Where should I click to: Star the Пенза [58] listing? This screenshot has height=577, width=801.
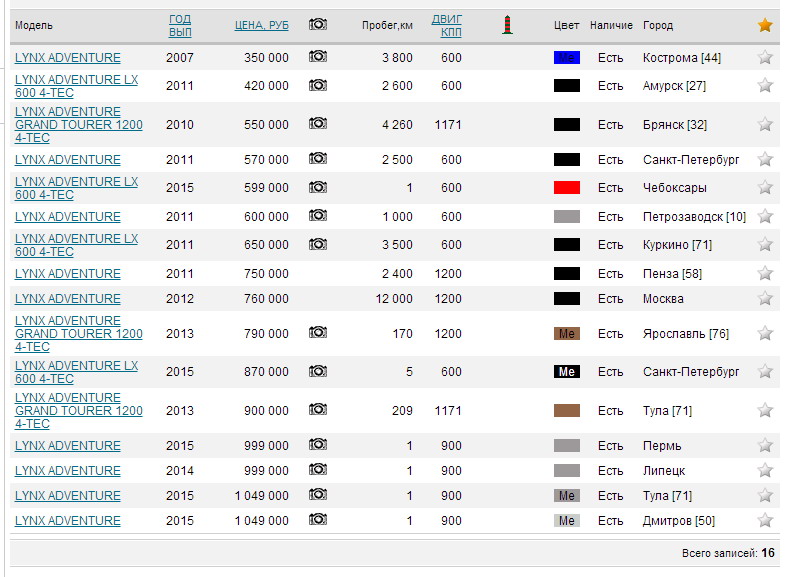pyautogui.click(x=765, y=274)
